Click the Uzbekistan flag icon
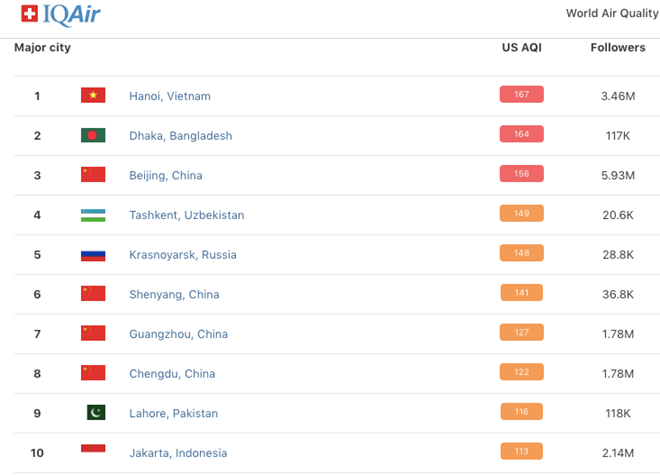This screenshot has height=475, width=660. (x=93, y=215)
